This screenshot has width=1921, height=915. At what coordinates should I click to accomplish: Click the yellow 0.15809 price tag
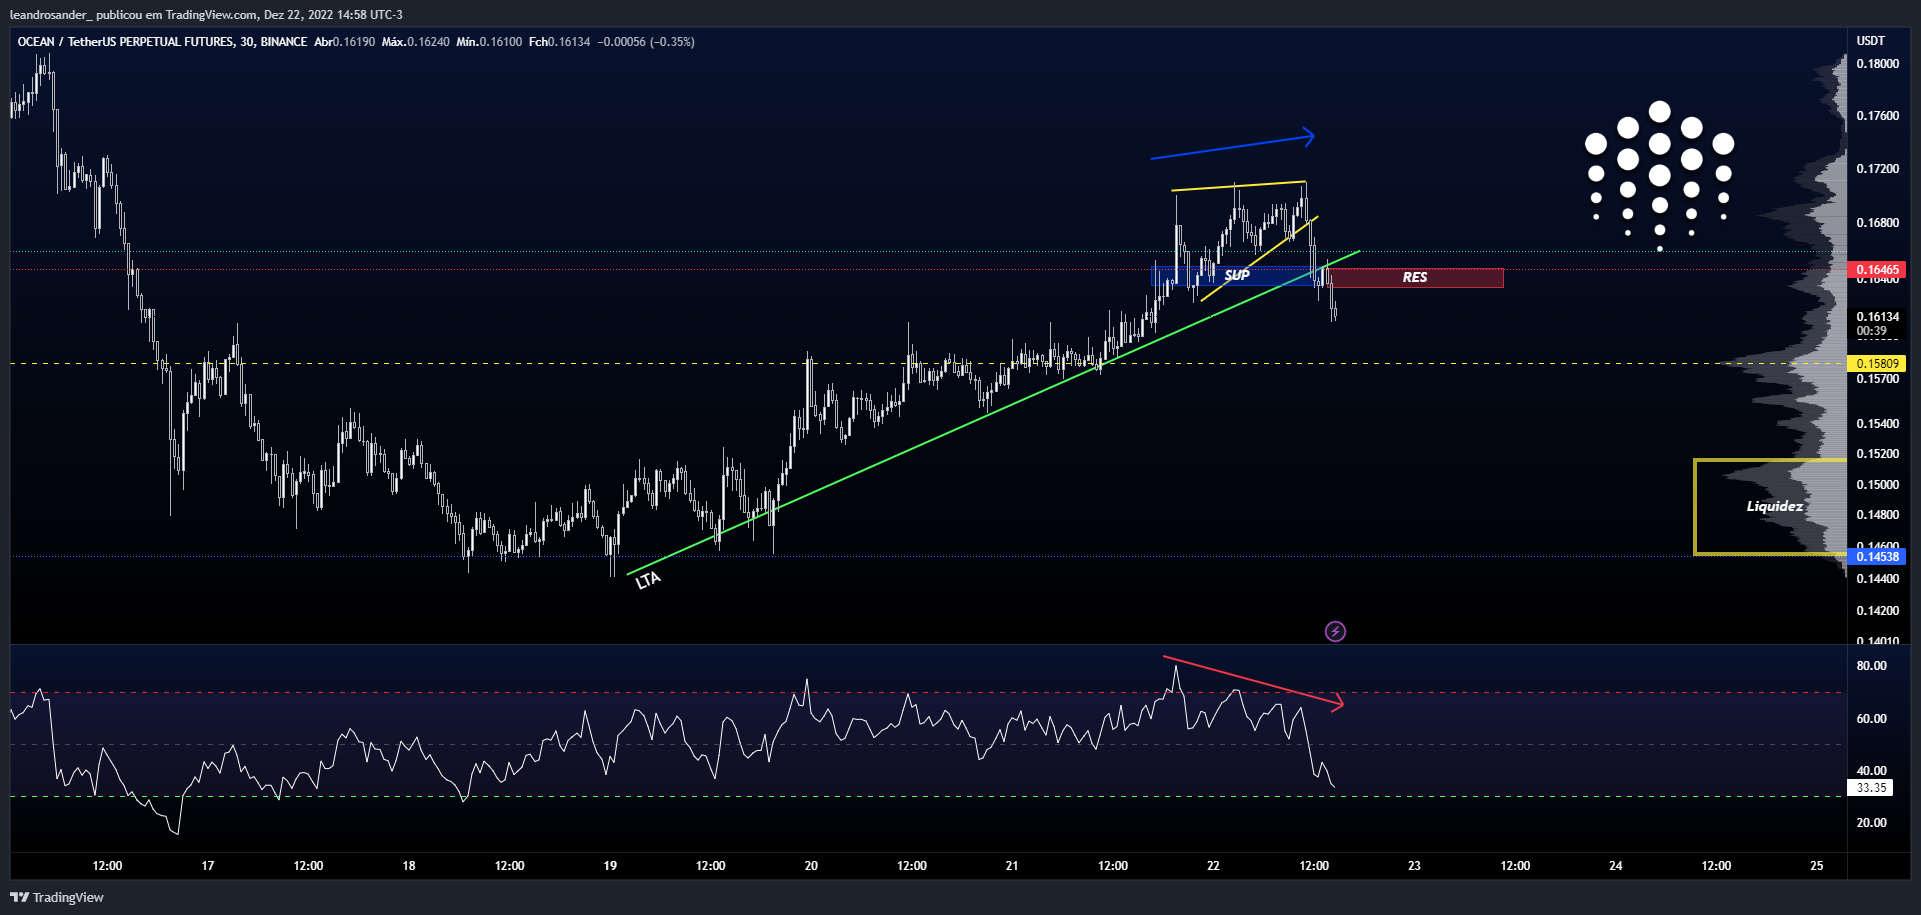click(x=1877, y=364)
